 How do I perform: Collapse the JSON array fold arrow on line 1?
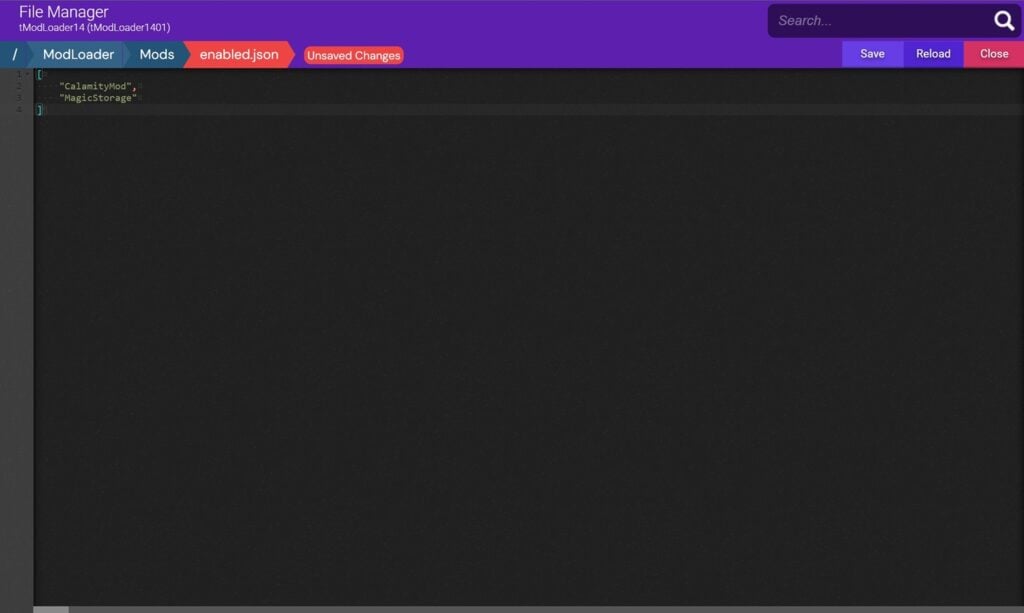tap(28, 74)
